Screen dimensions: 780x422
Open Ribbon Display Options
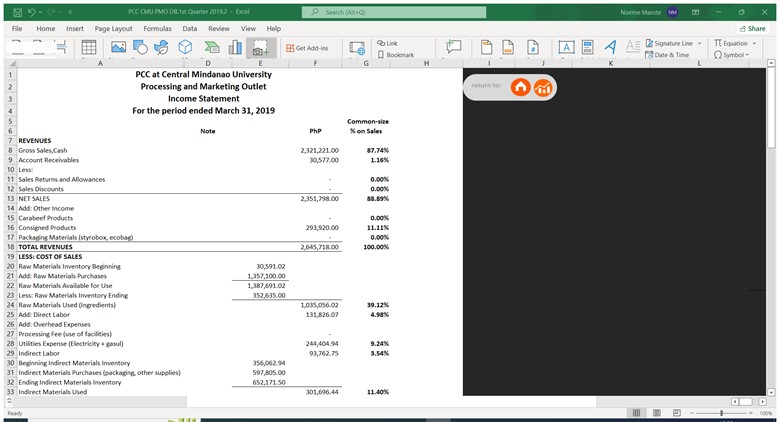tap(695, 12)
